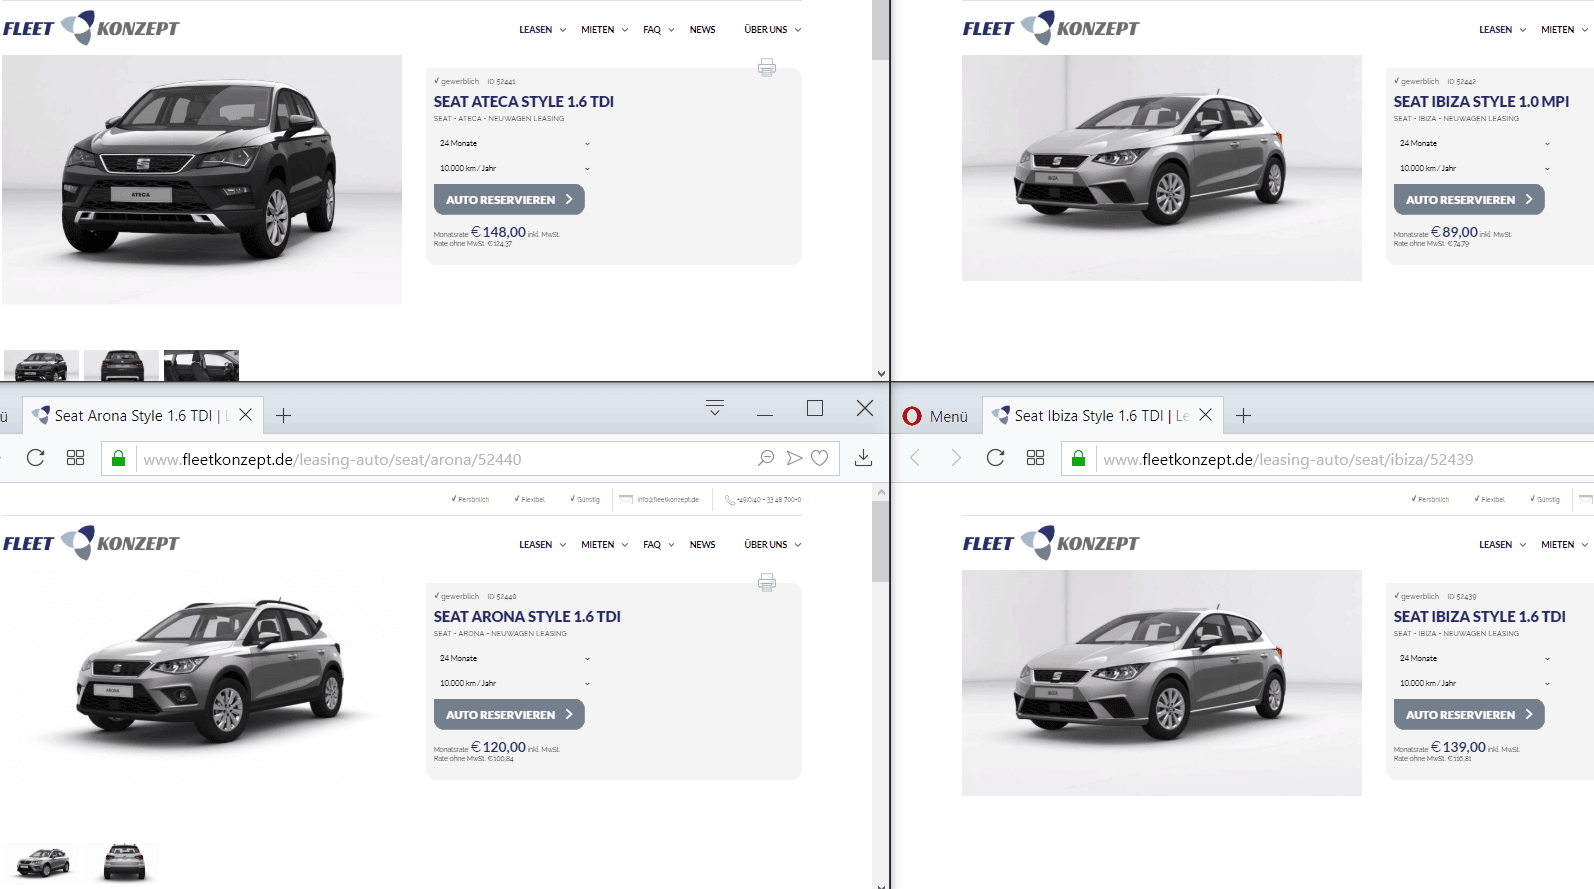Close the Seat Ibiza Style 1.6 TDI tab
The width and height of the screenshot is (1594, 889).
tap(1205, 414)
